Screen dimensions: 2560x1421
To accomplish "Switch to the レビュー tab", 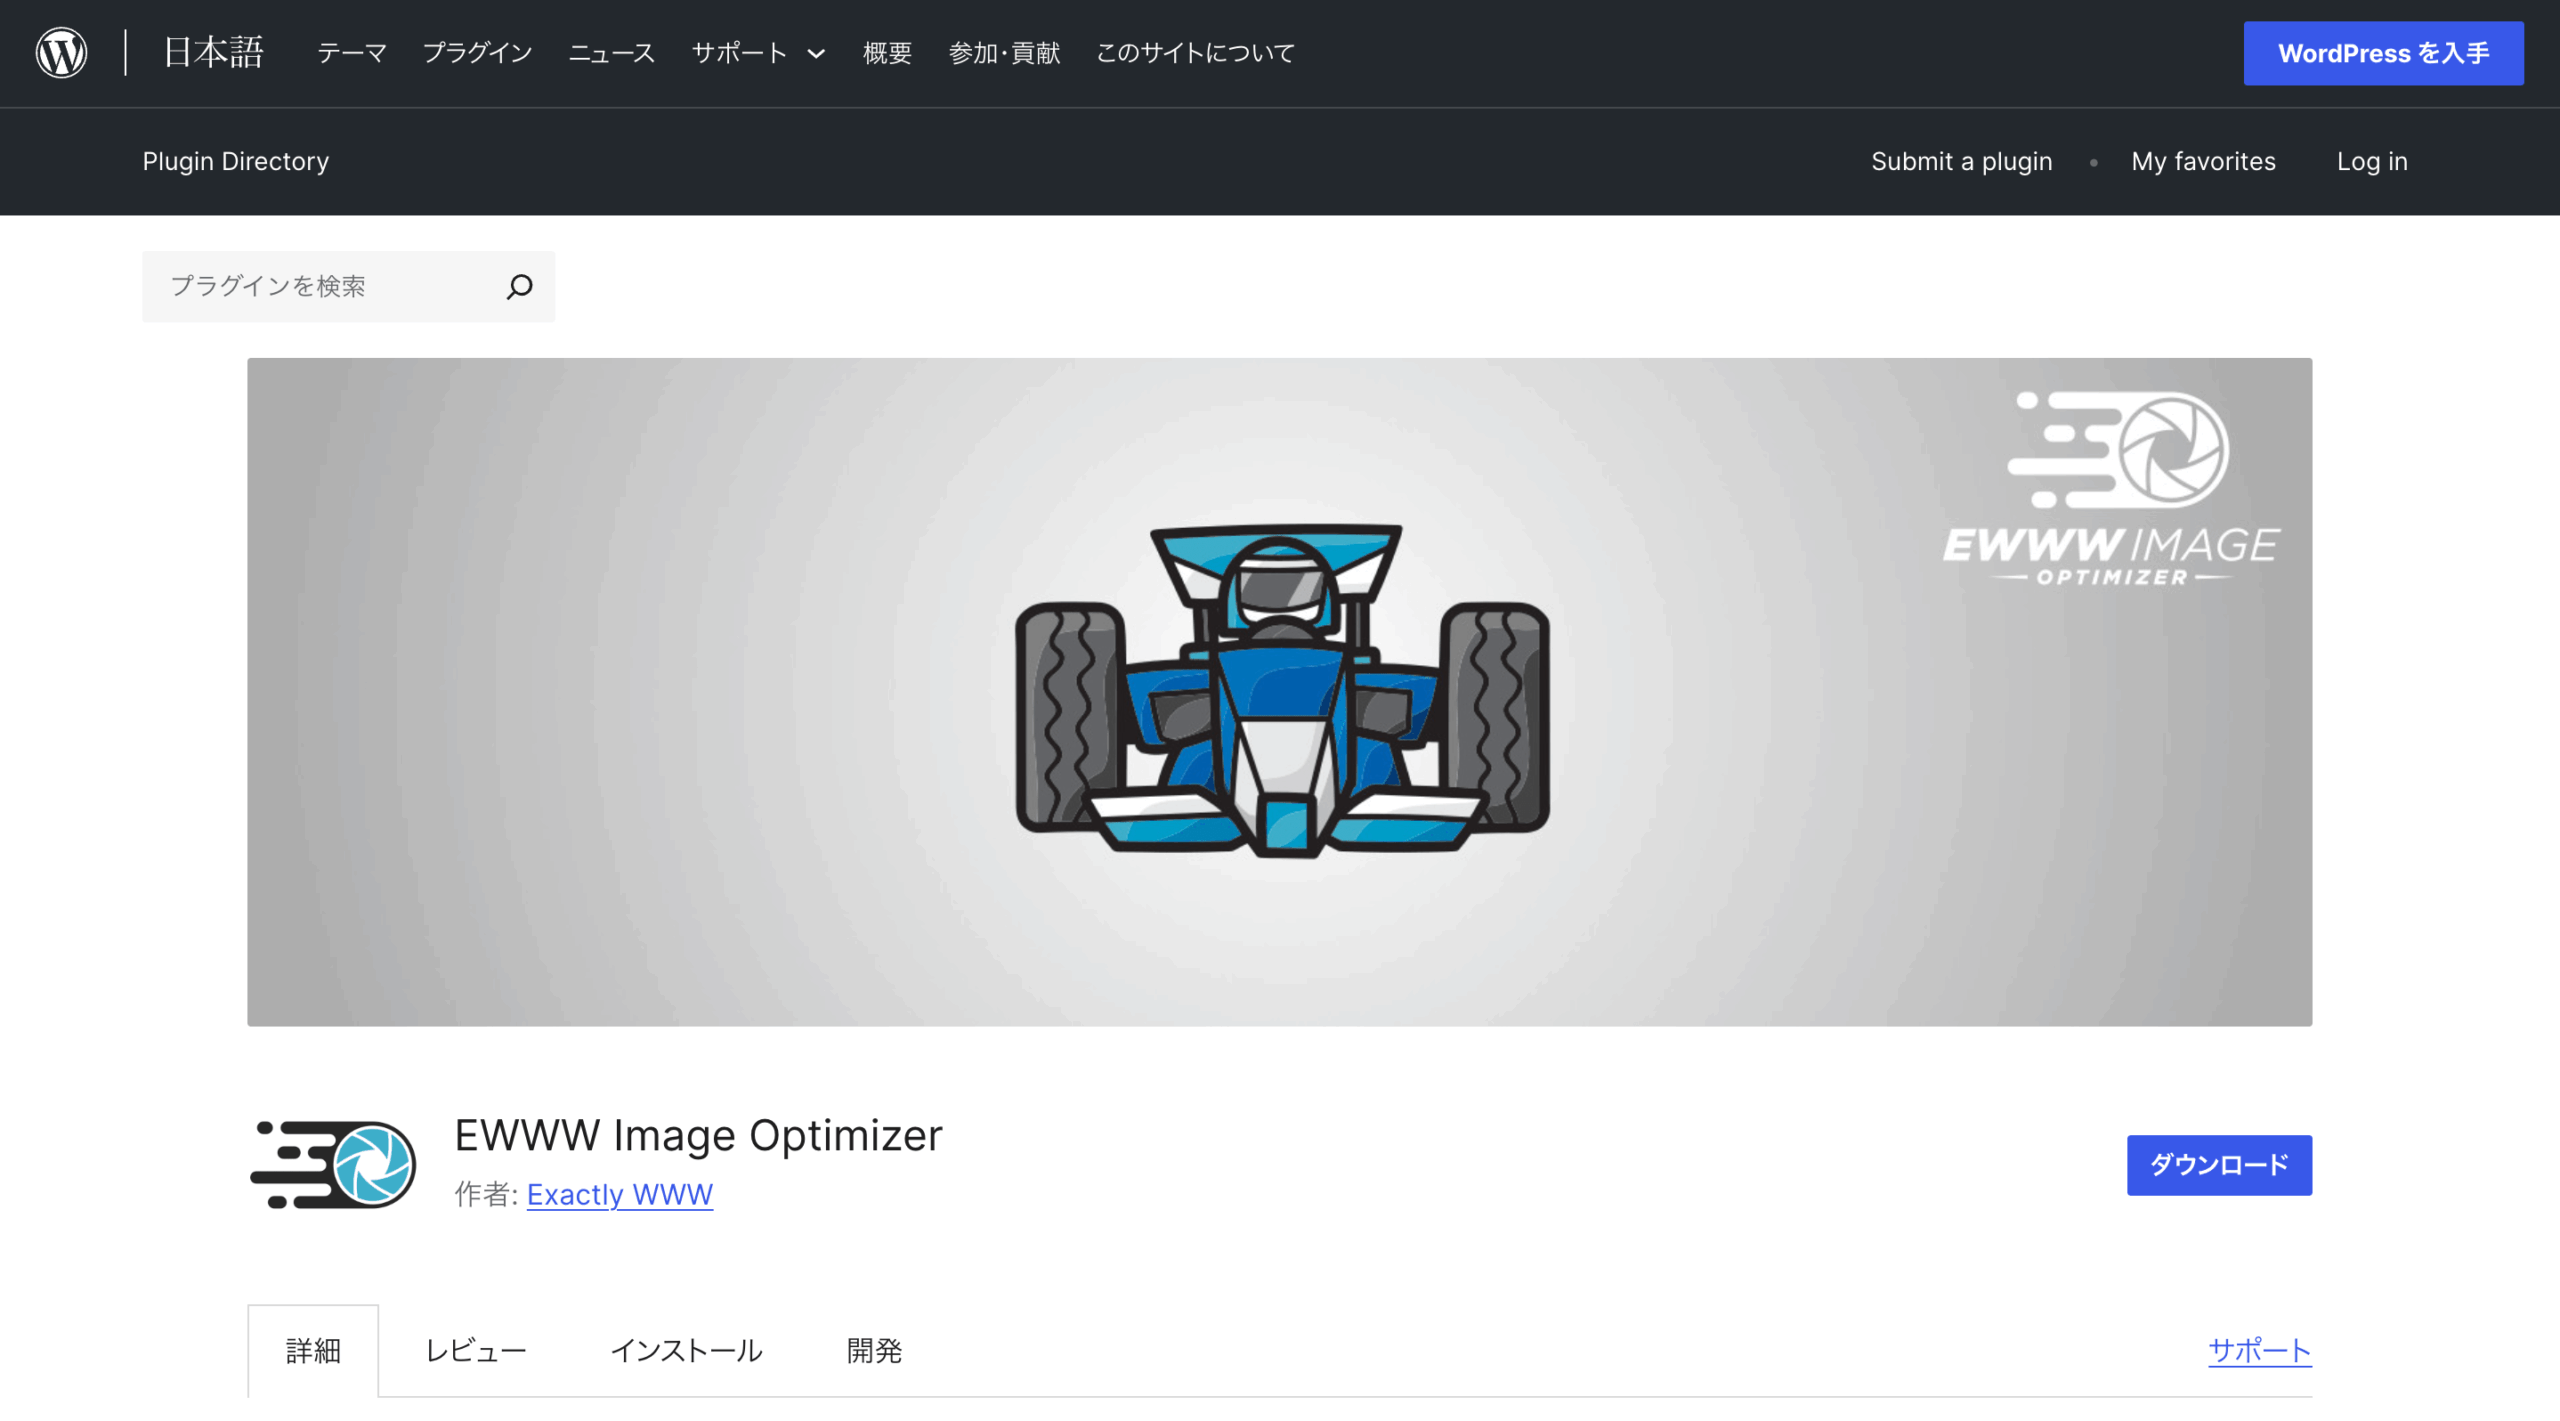I will 476,1351.
